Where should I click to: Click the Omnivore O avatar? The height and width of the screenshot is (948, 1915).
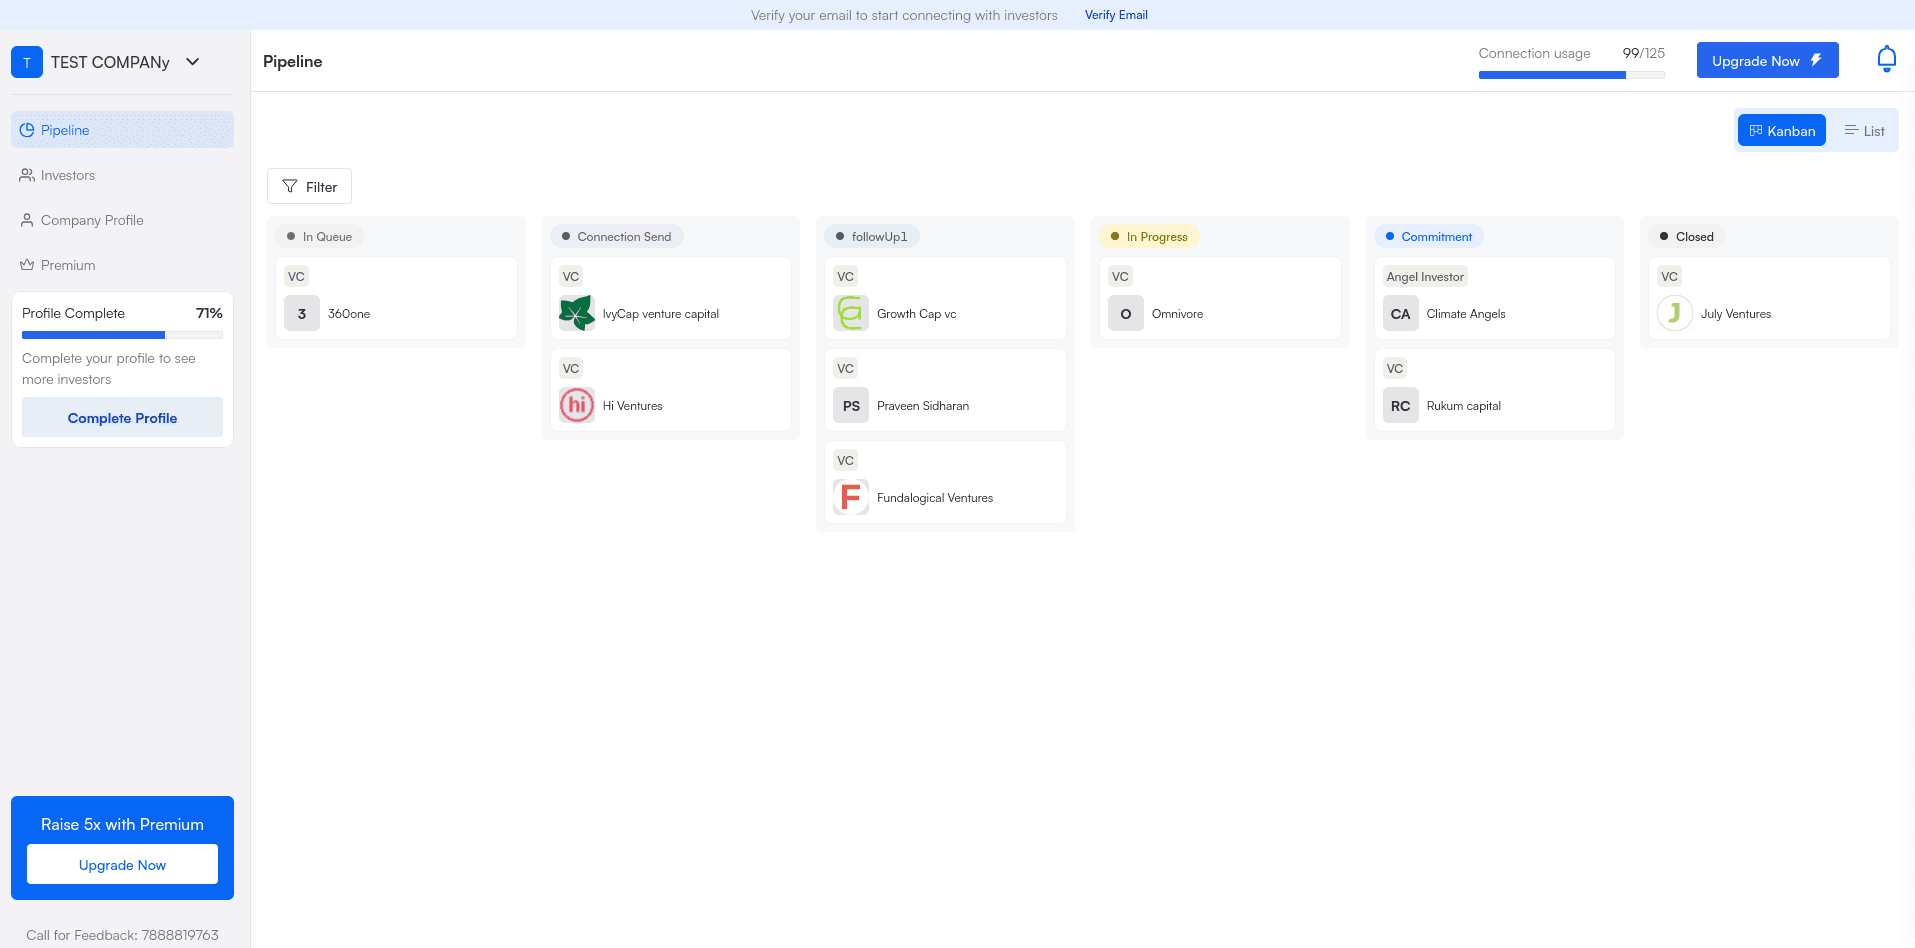pos(1126,313)
